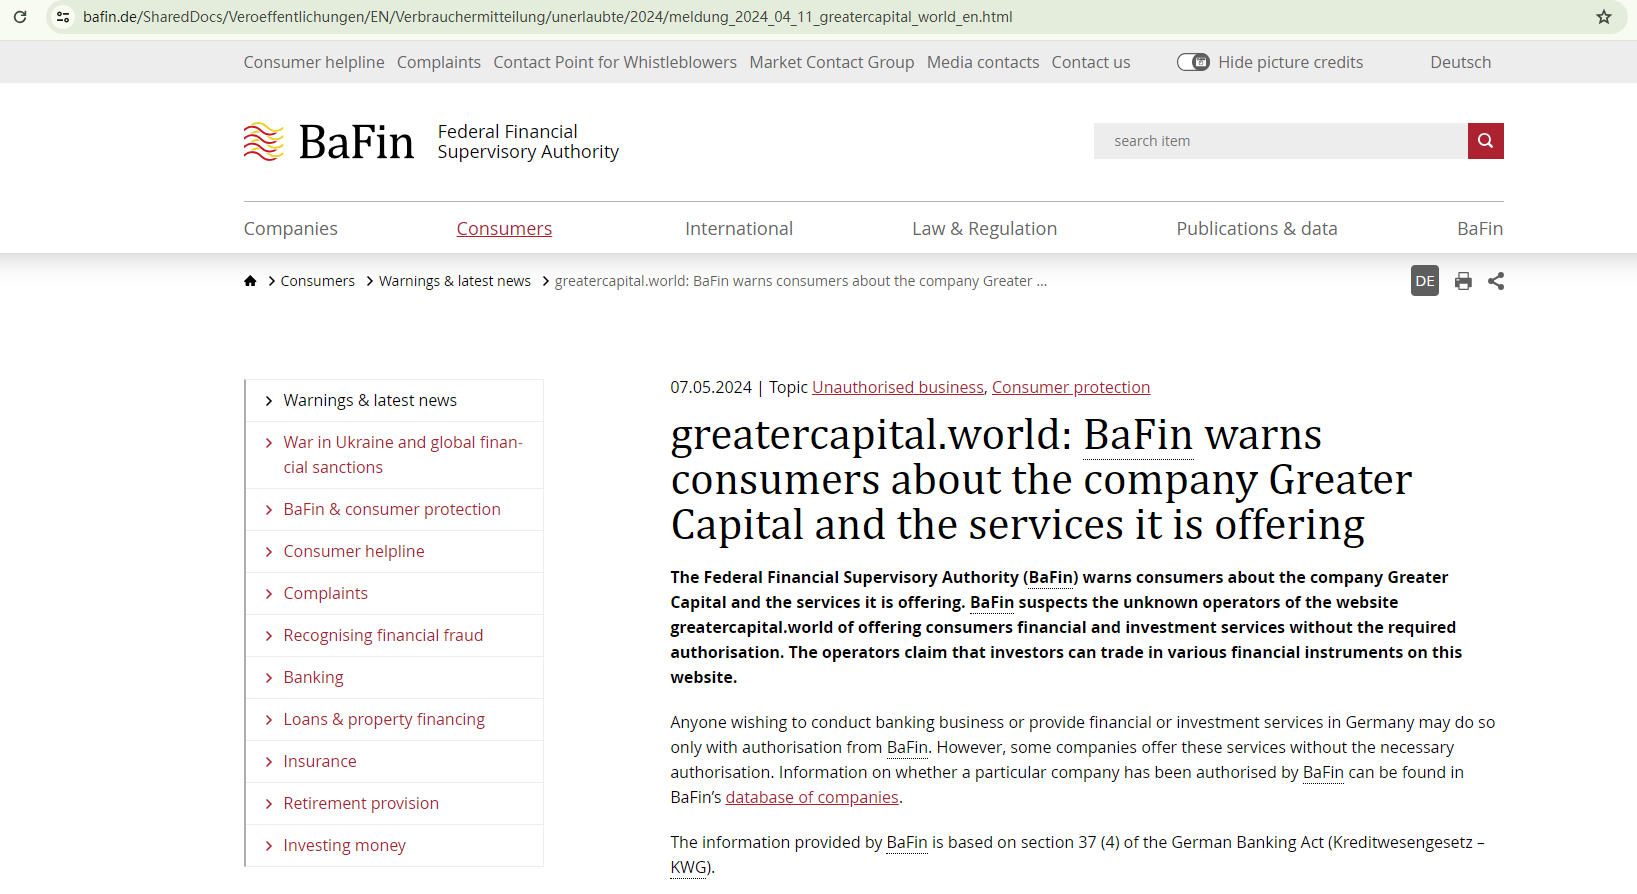The width and height of the screenshot is (1637, 894).
Task: Bookmark page with star icon
Action: [1604, 17]
